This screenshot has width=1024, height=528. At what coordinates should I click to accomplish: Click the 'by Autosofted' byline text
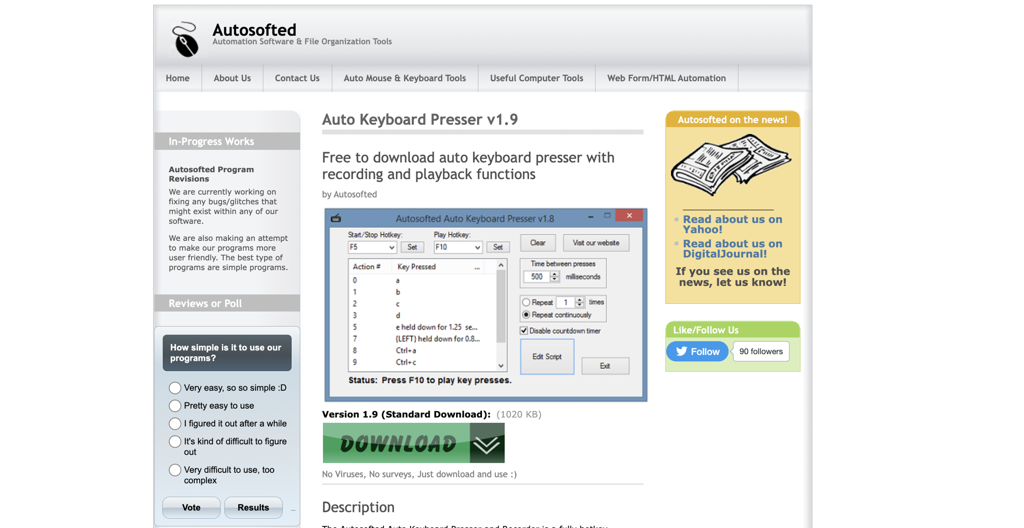coord(349,194)
